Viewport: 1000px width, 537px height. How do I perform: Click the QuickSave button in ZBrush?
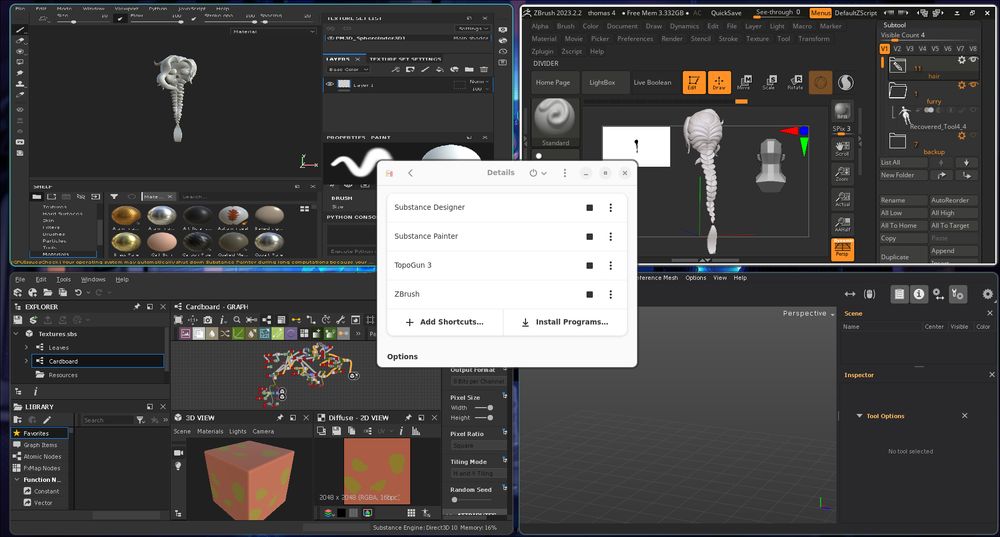pos(726,13)
